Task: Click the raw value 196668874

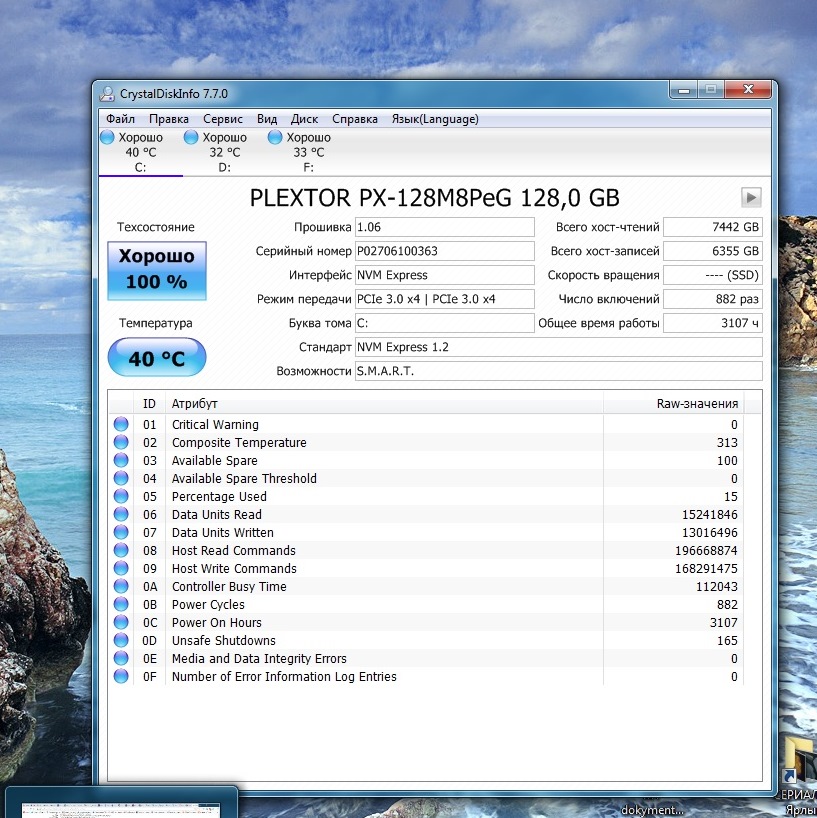Action: pyautogui.click(x=706, y=551)
